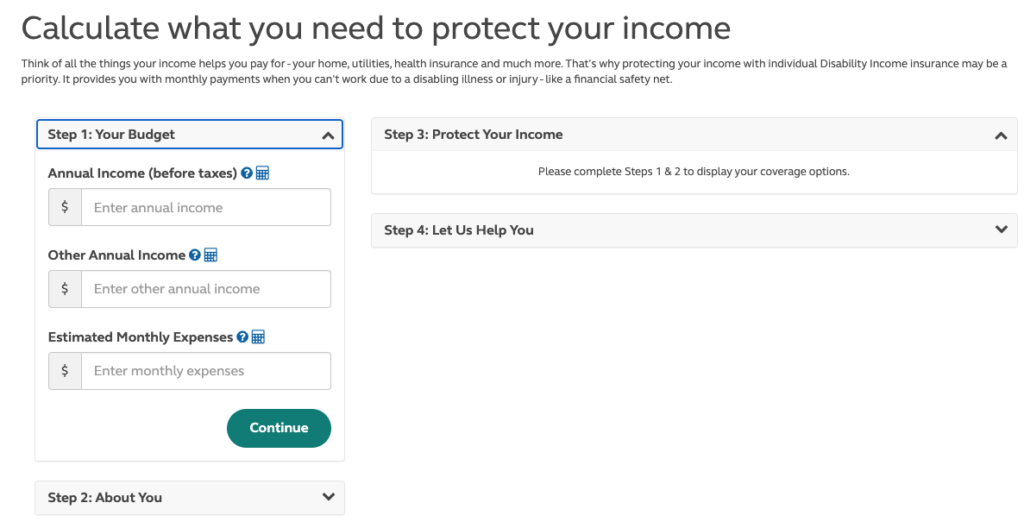
Task: Focus the Enter other annual income field
Action: [206, 289]
